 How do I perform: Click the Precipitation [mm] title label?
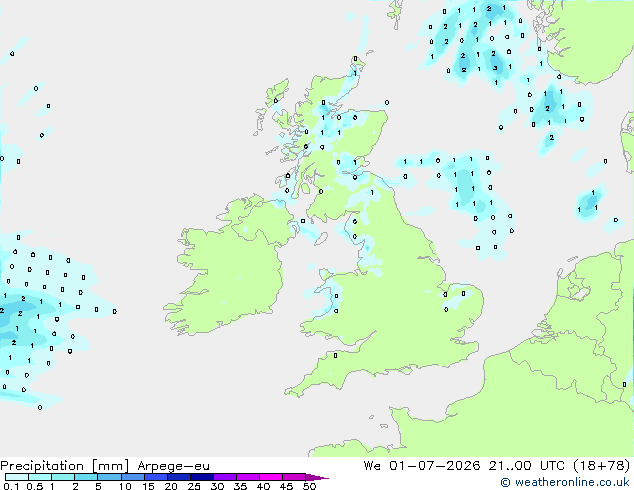(x=65, y=466)
